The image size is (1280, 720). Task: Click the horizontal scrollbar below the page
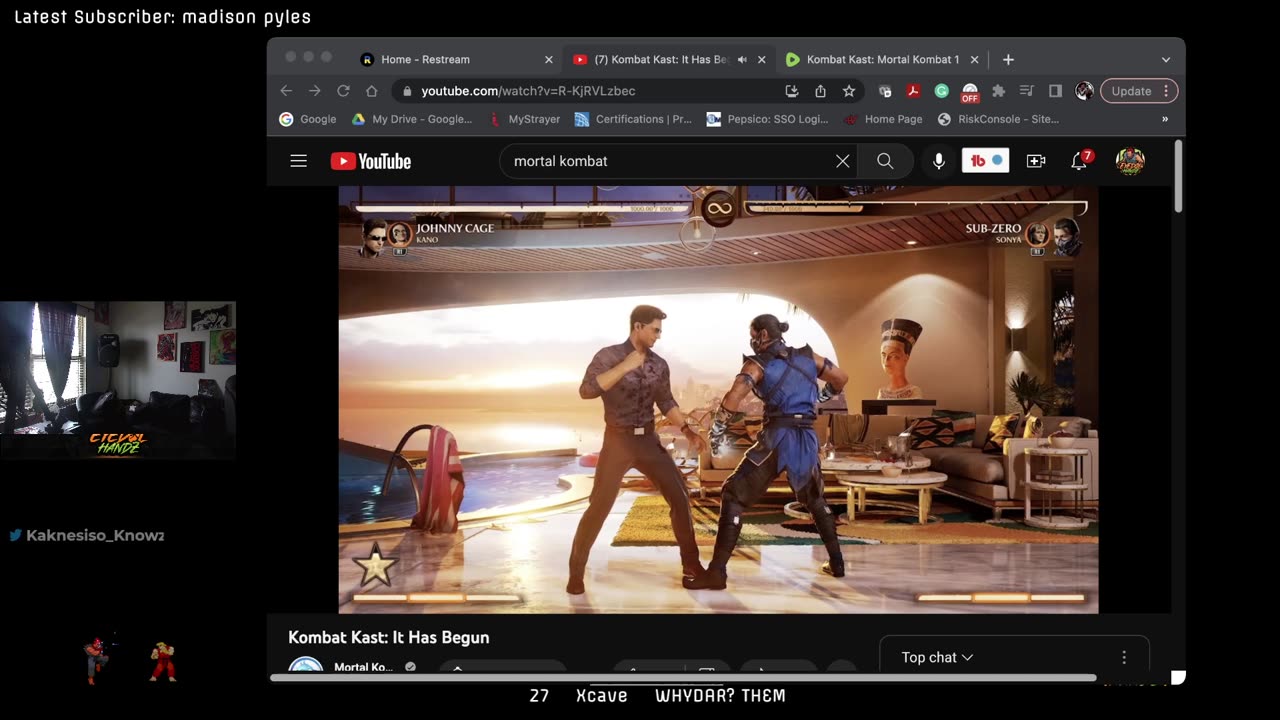click(683, 677)
